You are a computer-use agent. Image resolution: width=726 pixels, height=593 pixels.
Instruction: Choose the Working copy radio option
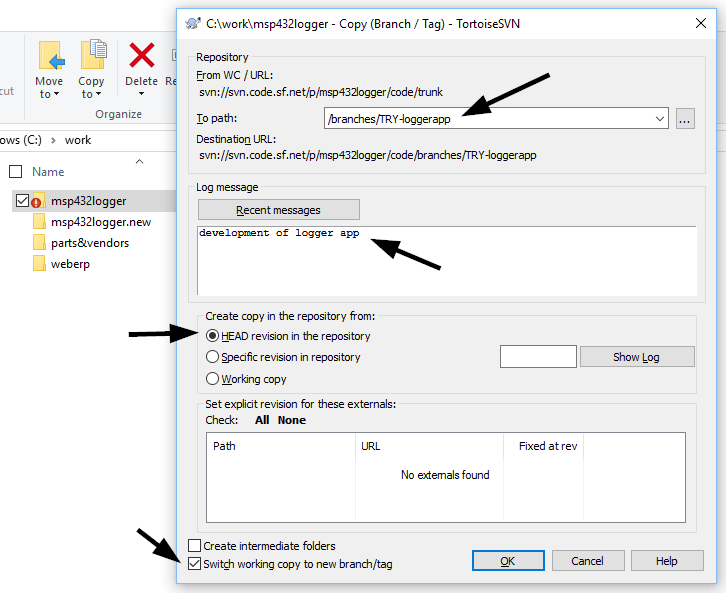click(x=213, y=379)
